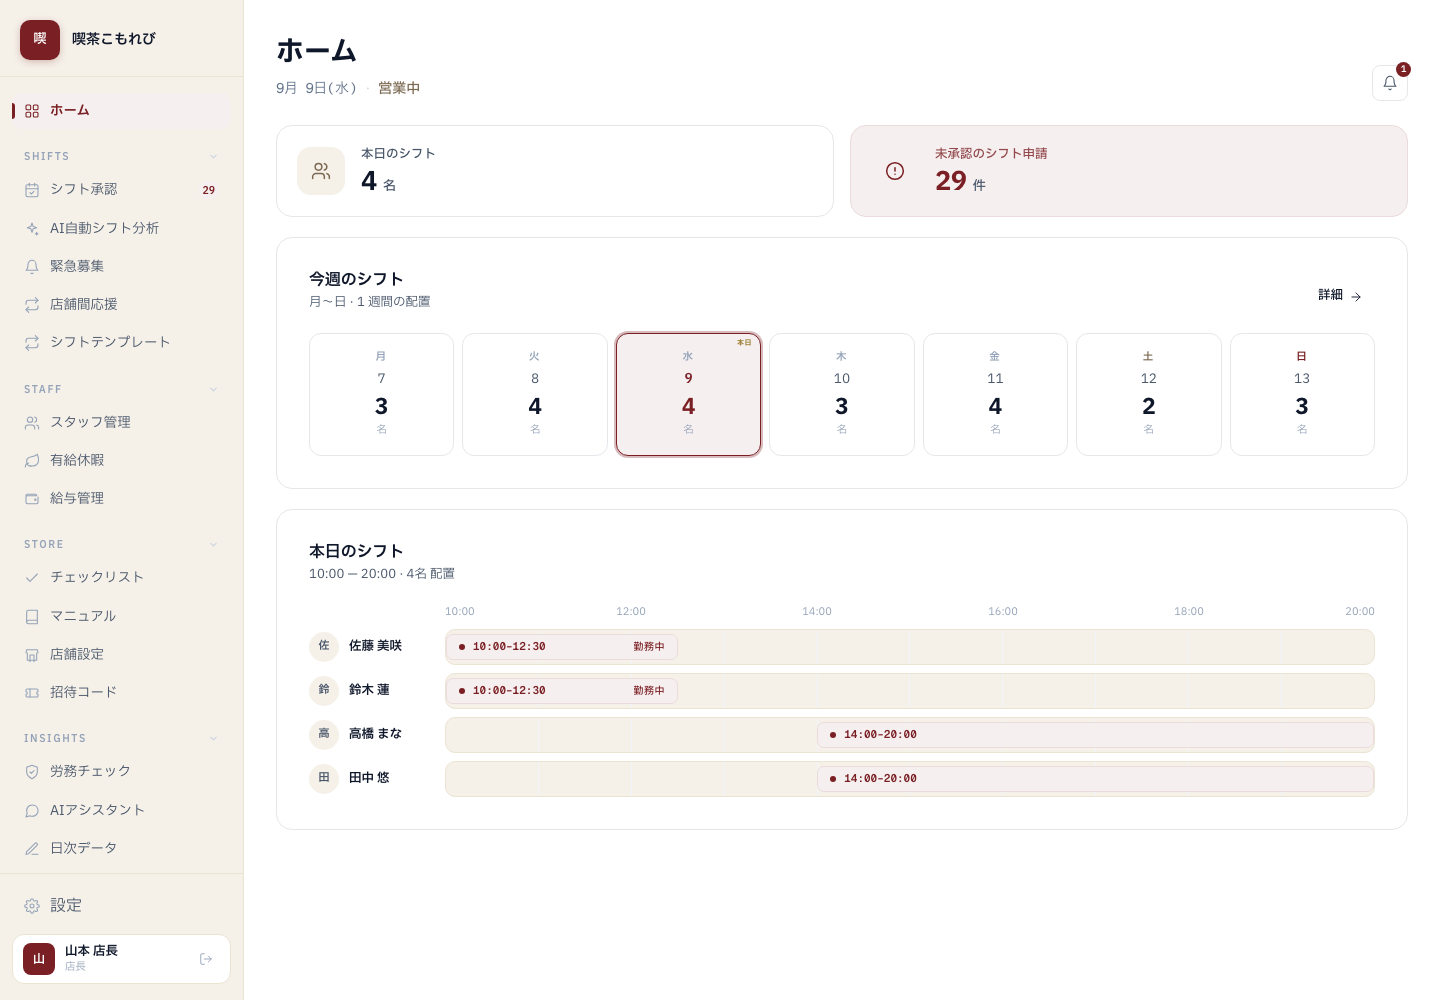Collapse the STAFF section chevron
Viewport: 1440px width, 1000px height.
pos(213,390)
